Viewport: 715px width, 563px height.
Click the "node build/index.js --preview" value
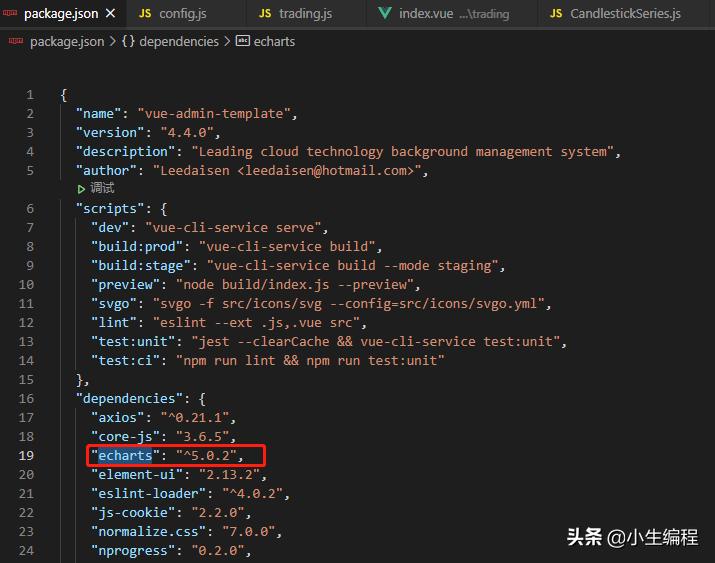(295, 284)
